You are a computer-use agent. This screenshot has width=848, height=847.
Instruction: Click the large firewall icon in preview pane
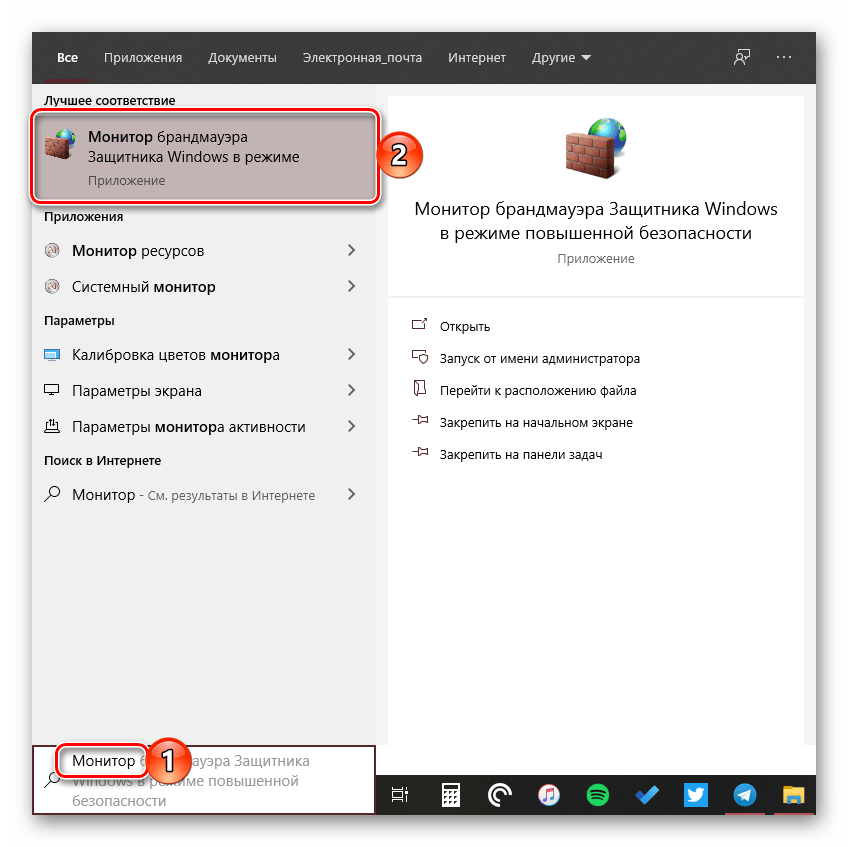click(595, 148)
